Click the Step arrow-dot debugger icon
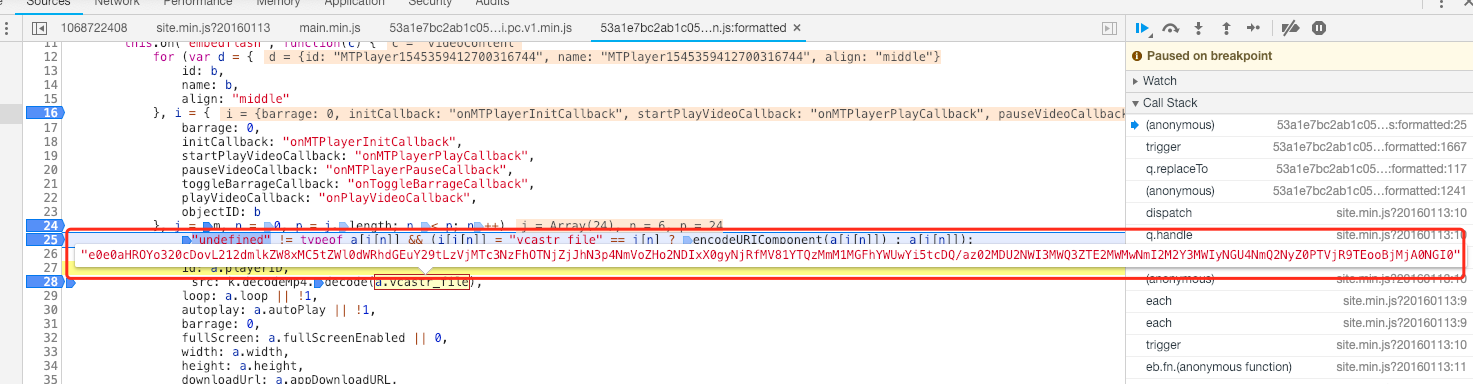The height and width of the screenshot is (384, 1473). tap(1253, 29)
